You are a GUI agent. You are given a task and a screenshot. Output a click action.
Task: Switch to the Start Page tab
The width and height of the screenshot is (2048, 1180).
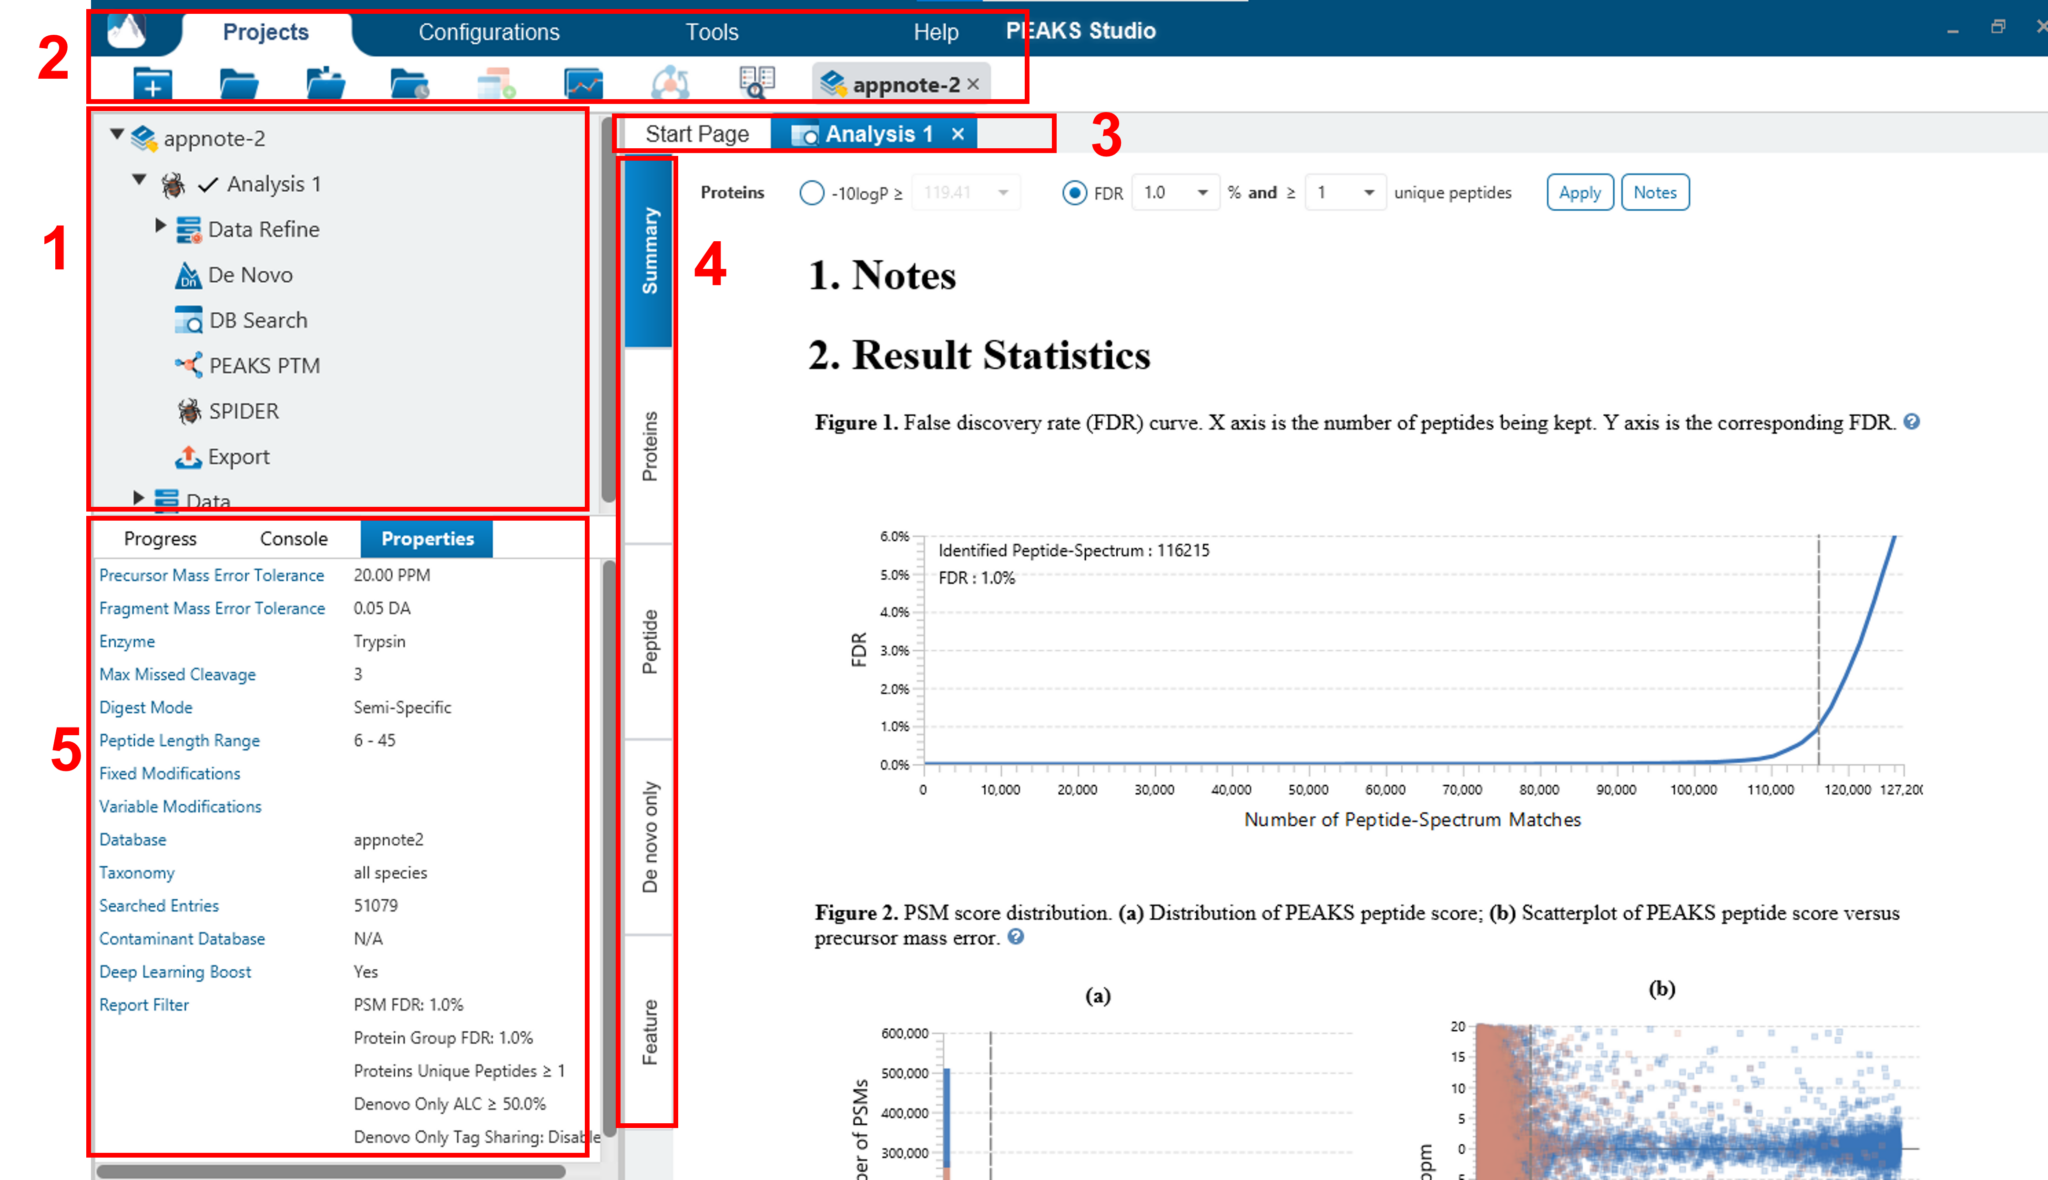[x=697, y=134]
